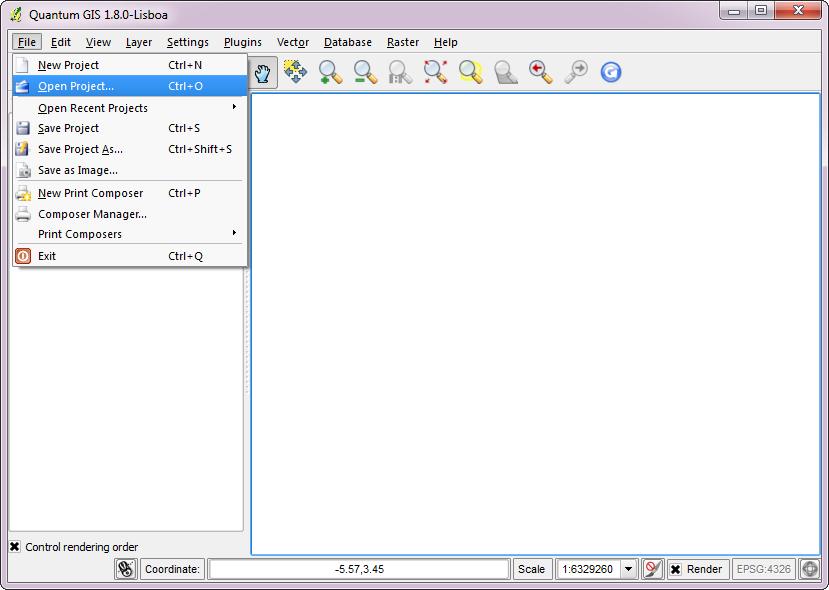Open the Layer menu
The image size is (829, 590).
(x=139, y=42)
